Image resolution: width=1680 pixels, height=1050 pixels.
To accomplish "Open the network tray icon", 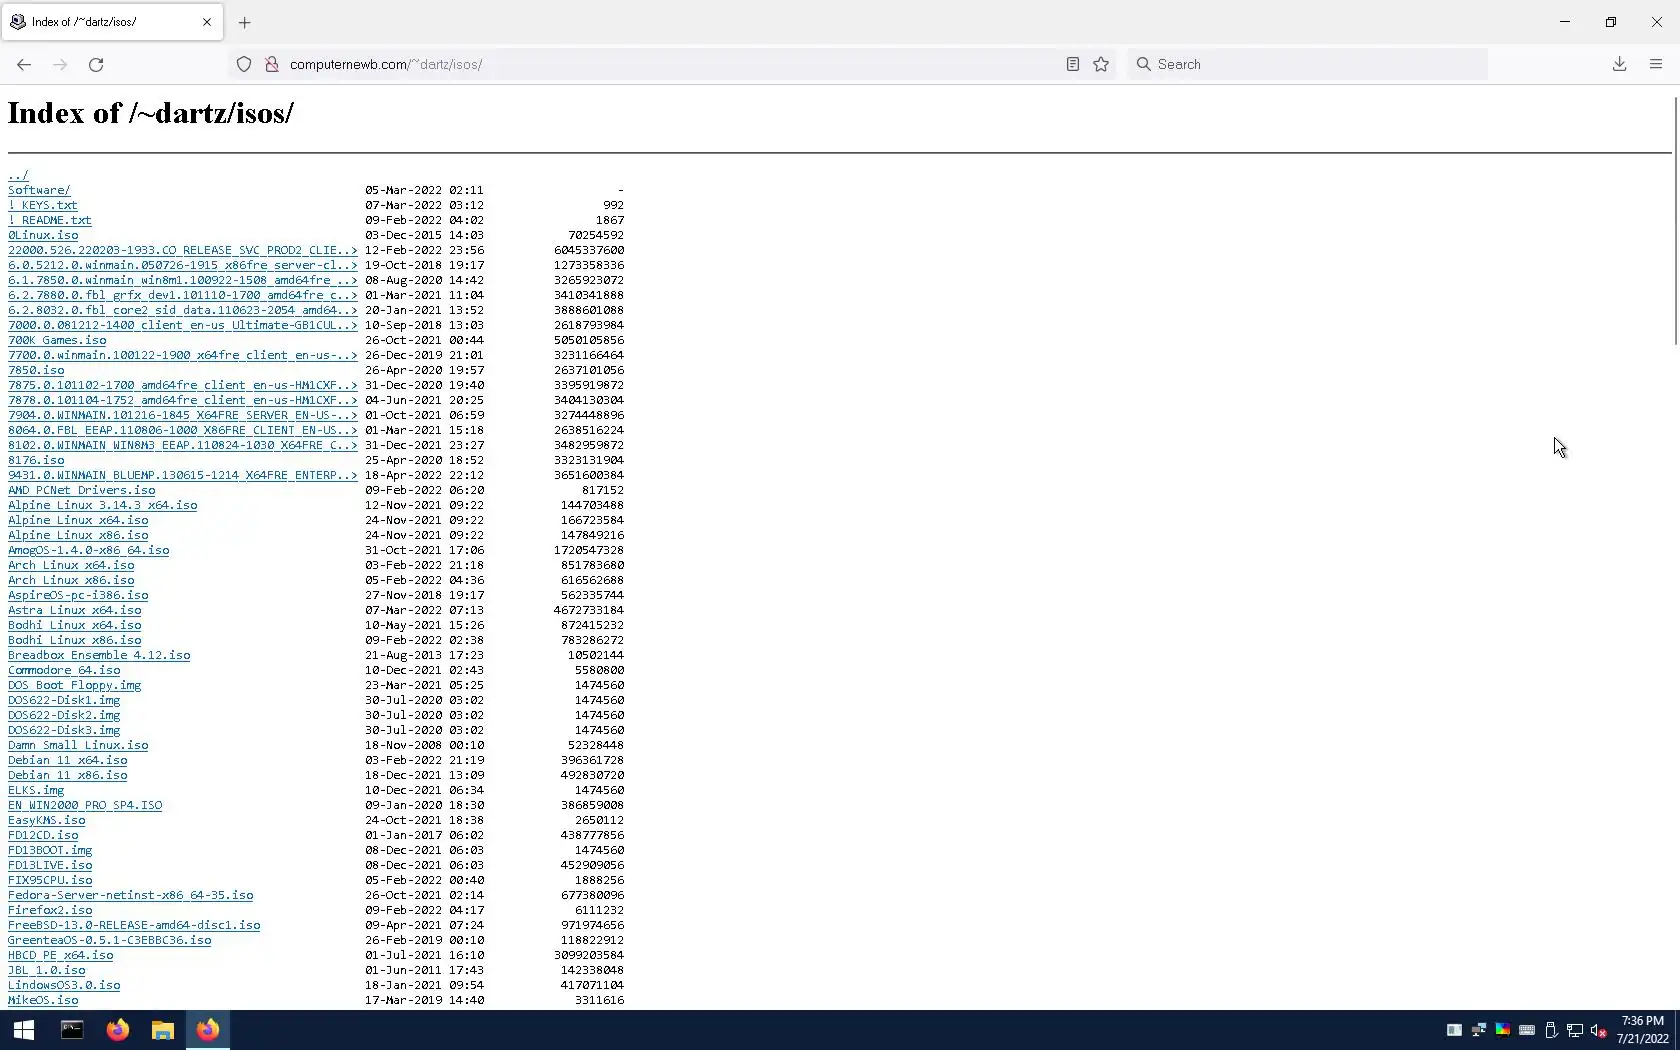I will coord(1575,1031).
